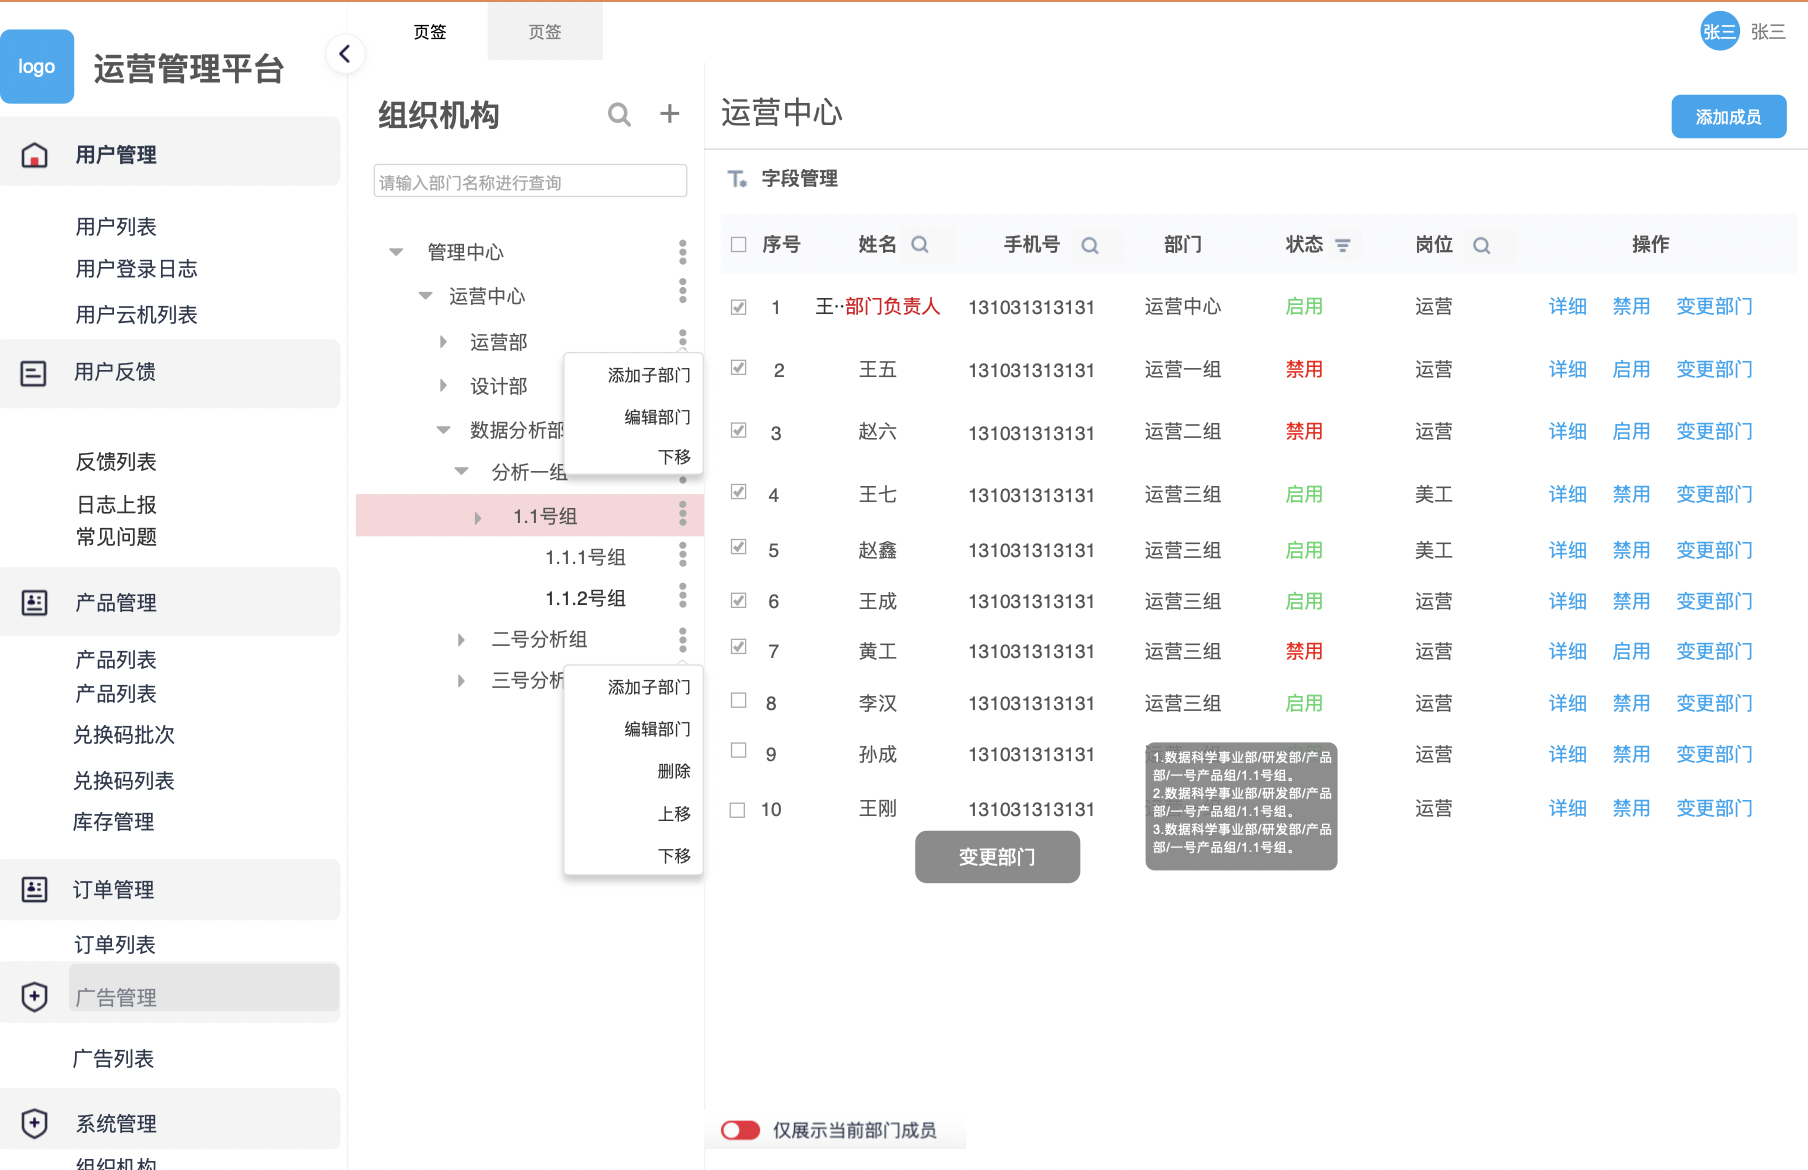Search by 手机号 column magnifier
This screenshot has width=1808, height=1170.
[1090, 245]
